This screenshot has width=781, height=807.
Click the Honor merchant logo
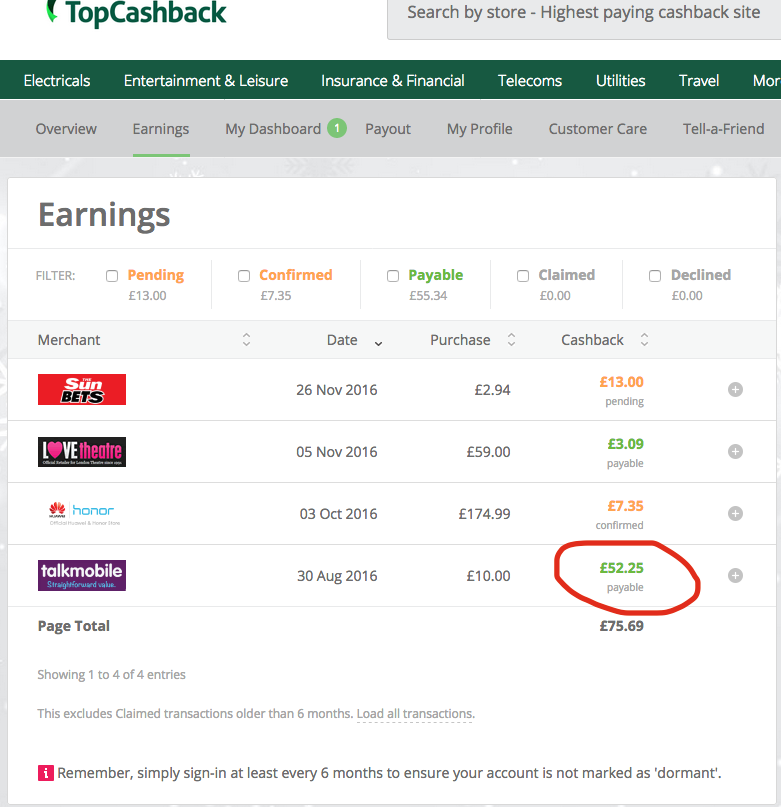pyautogui.click(x=82, y=514)
